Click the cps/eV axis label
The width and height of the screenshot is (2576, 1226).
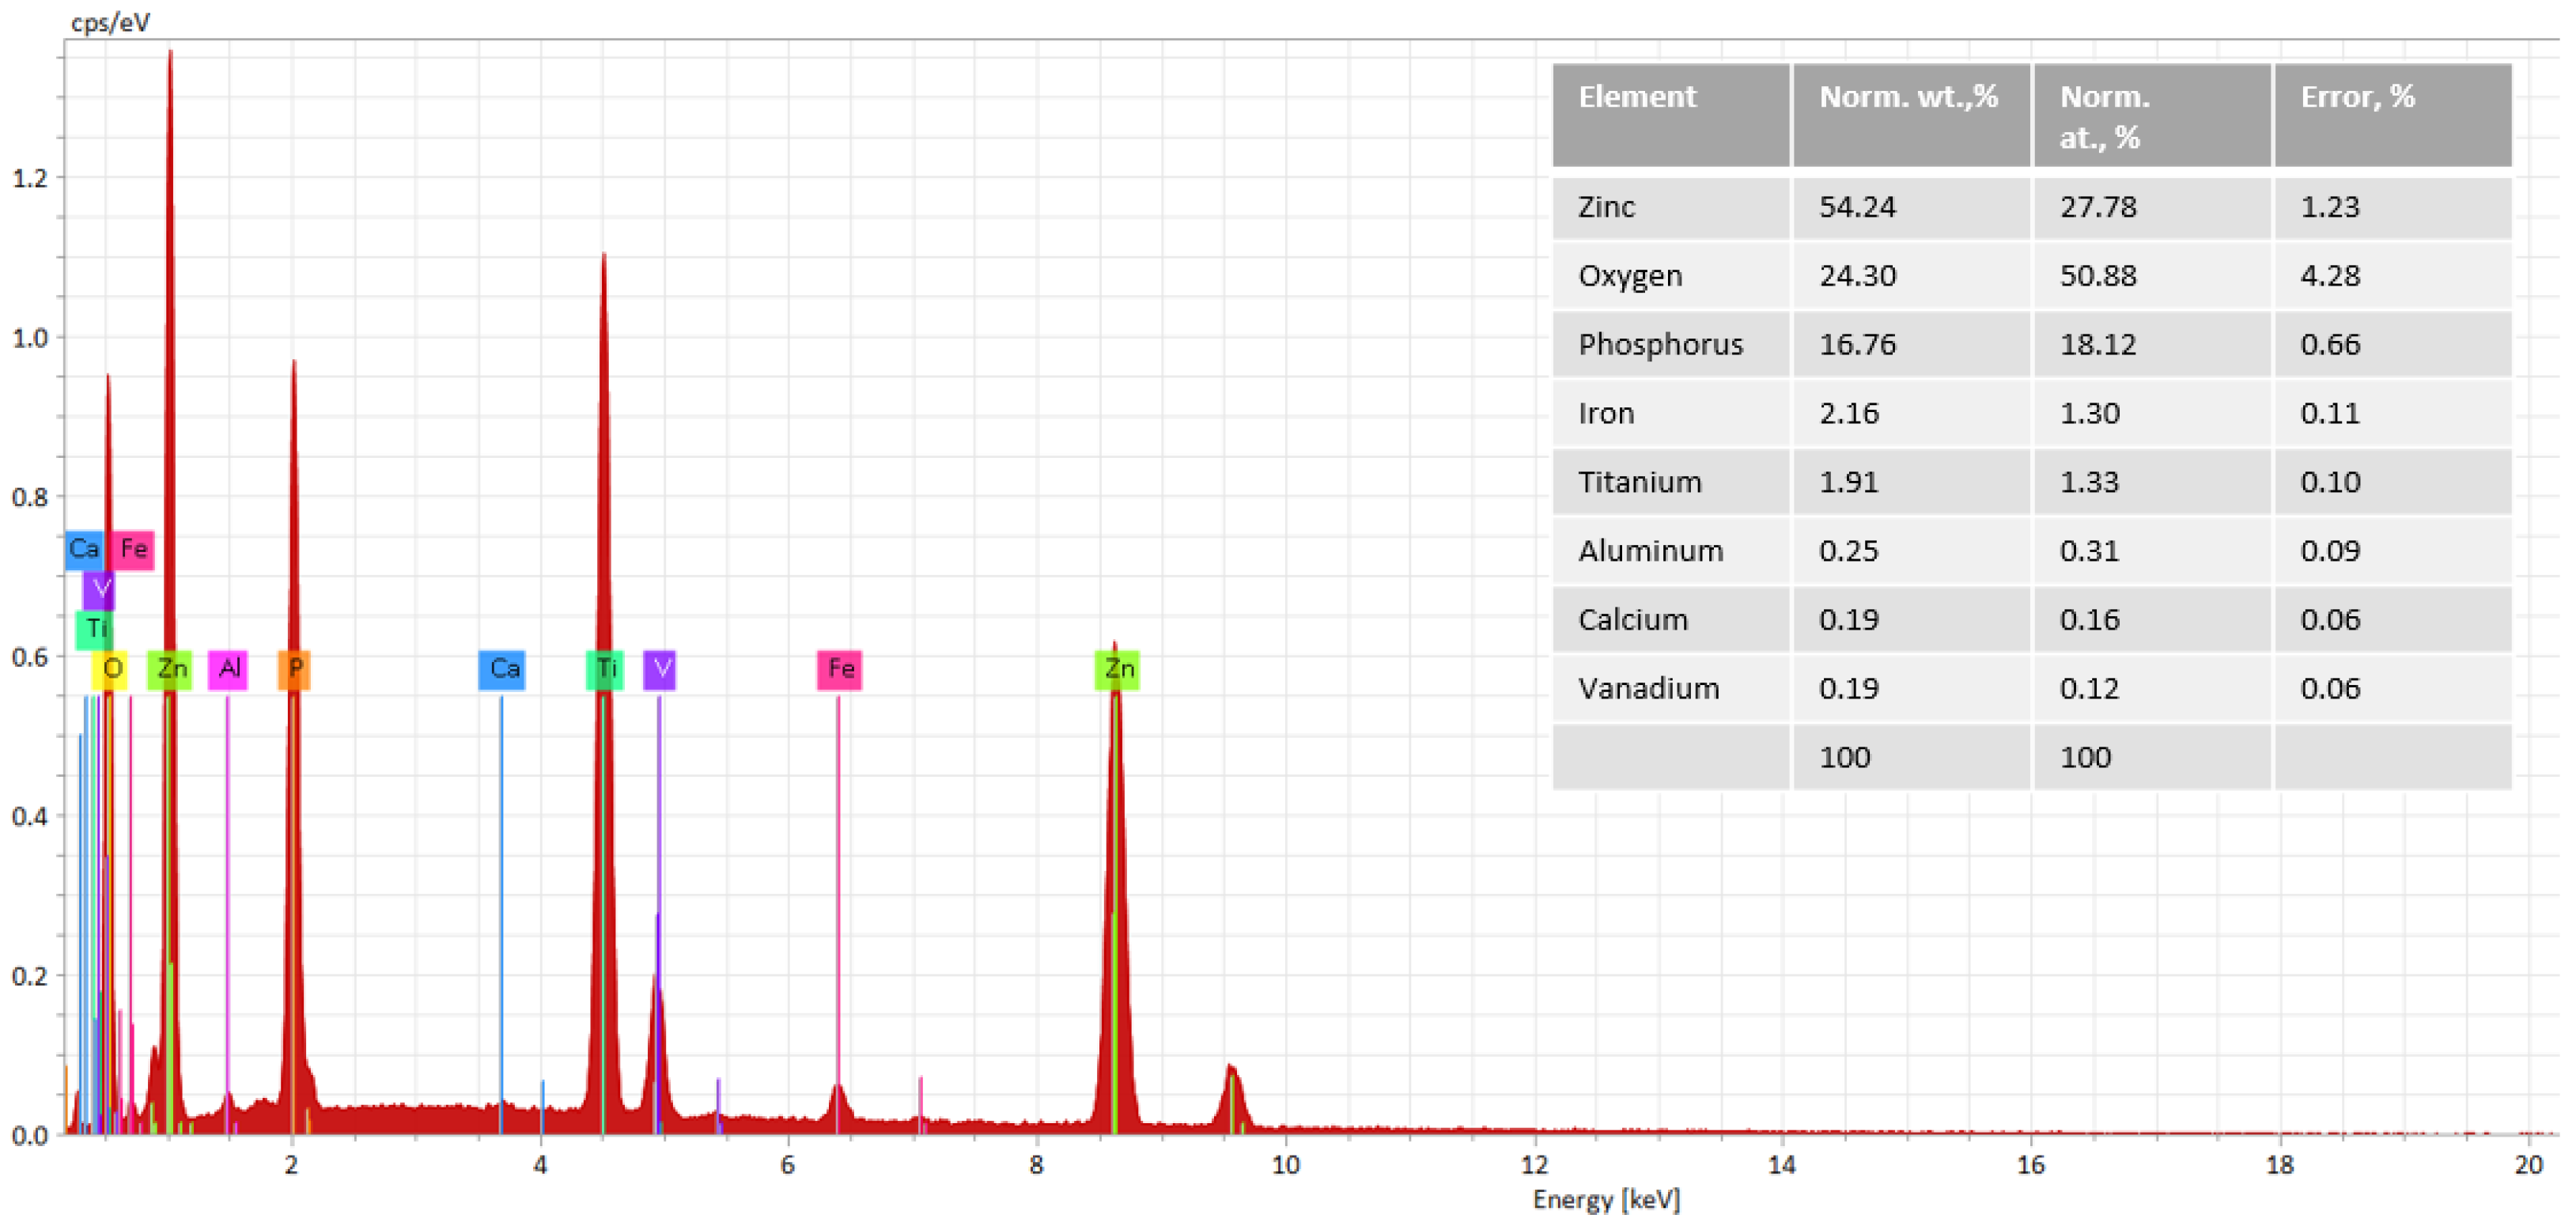[x=110, y=22]
